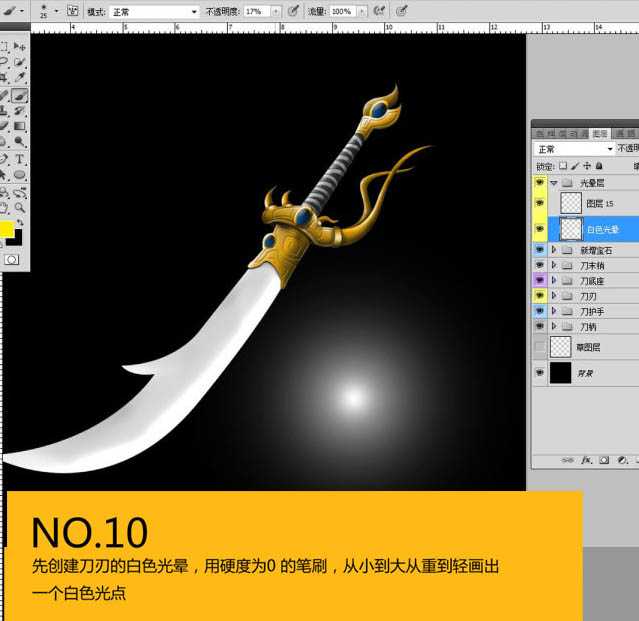
Task: Select the History Brush tool
Action: tap(19, 110)
